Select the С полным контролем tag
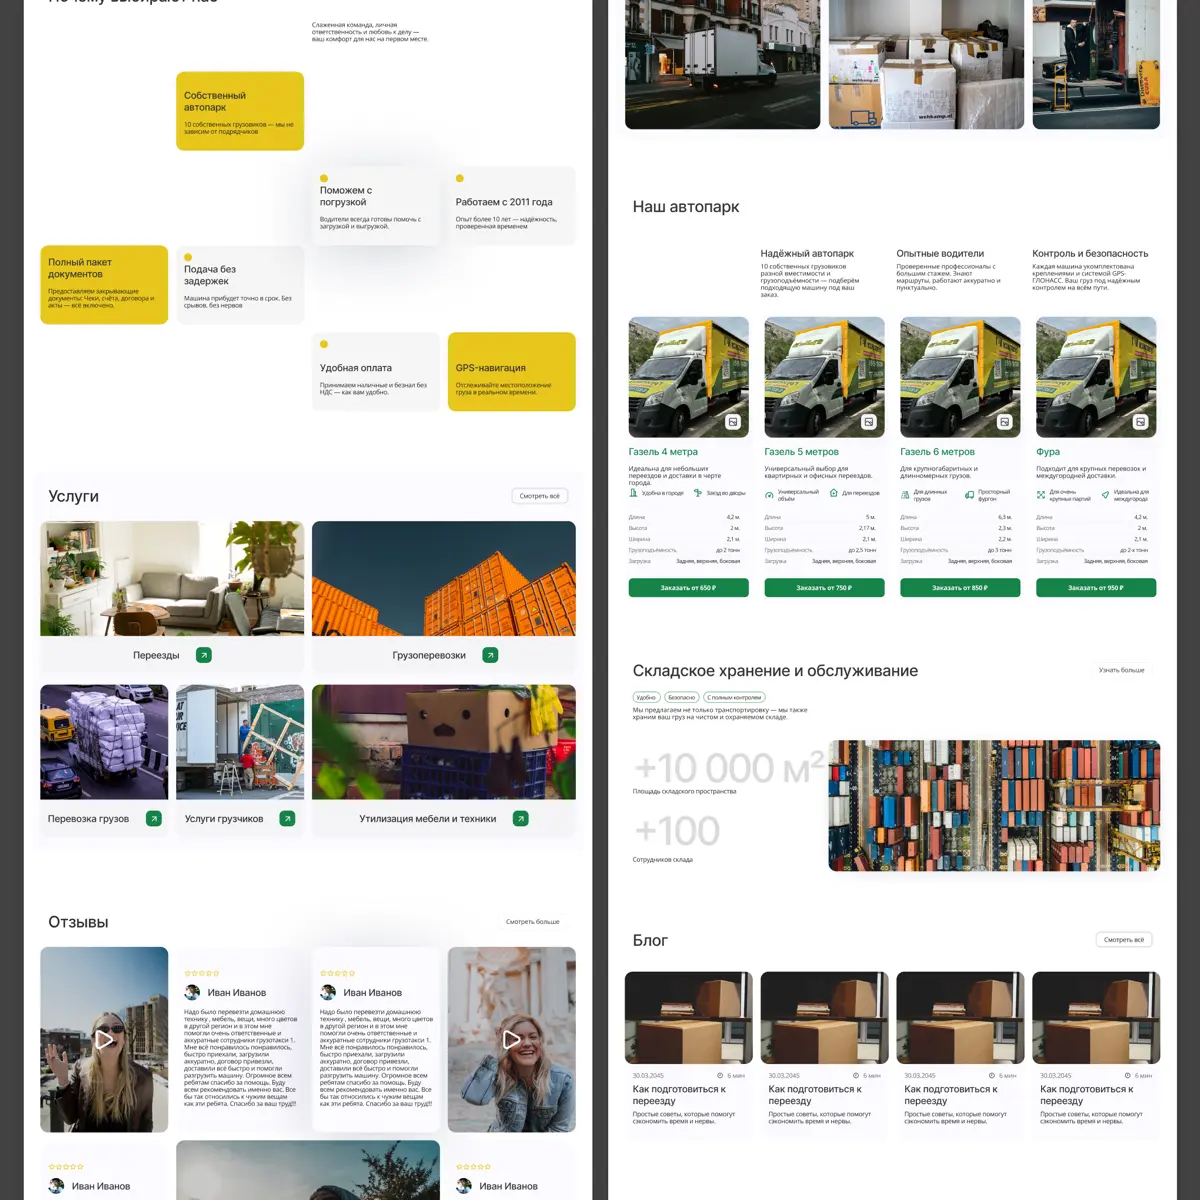1200x1200 pixels. point(735,697)
